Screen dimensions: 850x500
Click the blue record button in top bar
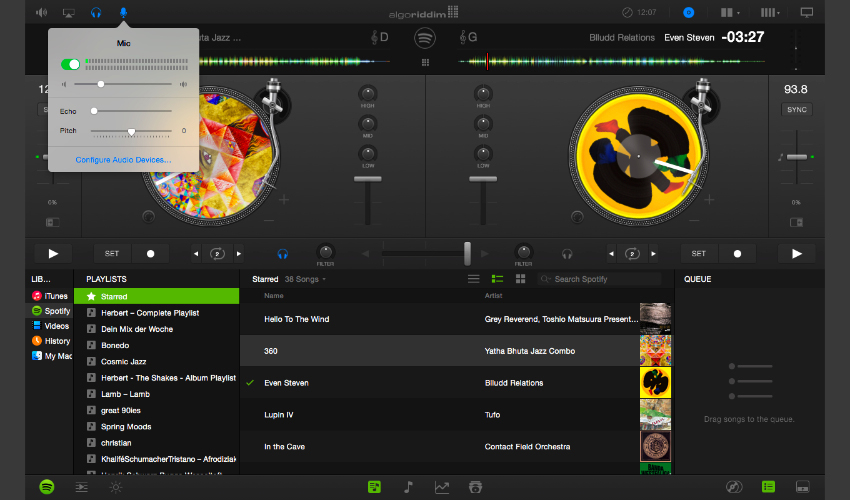[x=688, y=12]
